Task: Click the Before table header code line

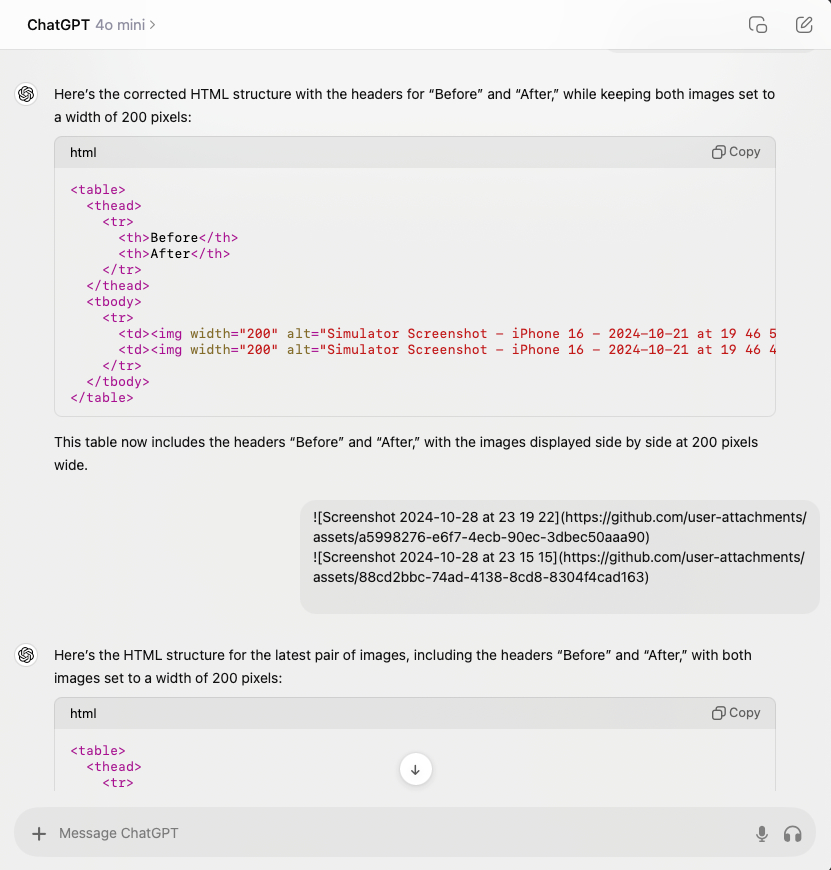Action: (178, 238)
